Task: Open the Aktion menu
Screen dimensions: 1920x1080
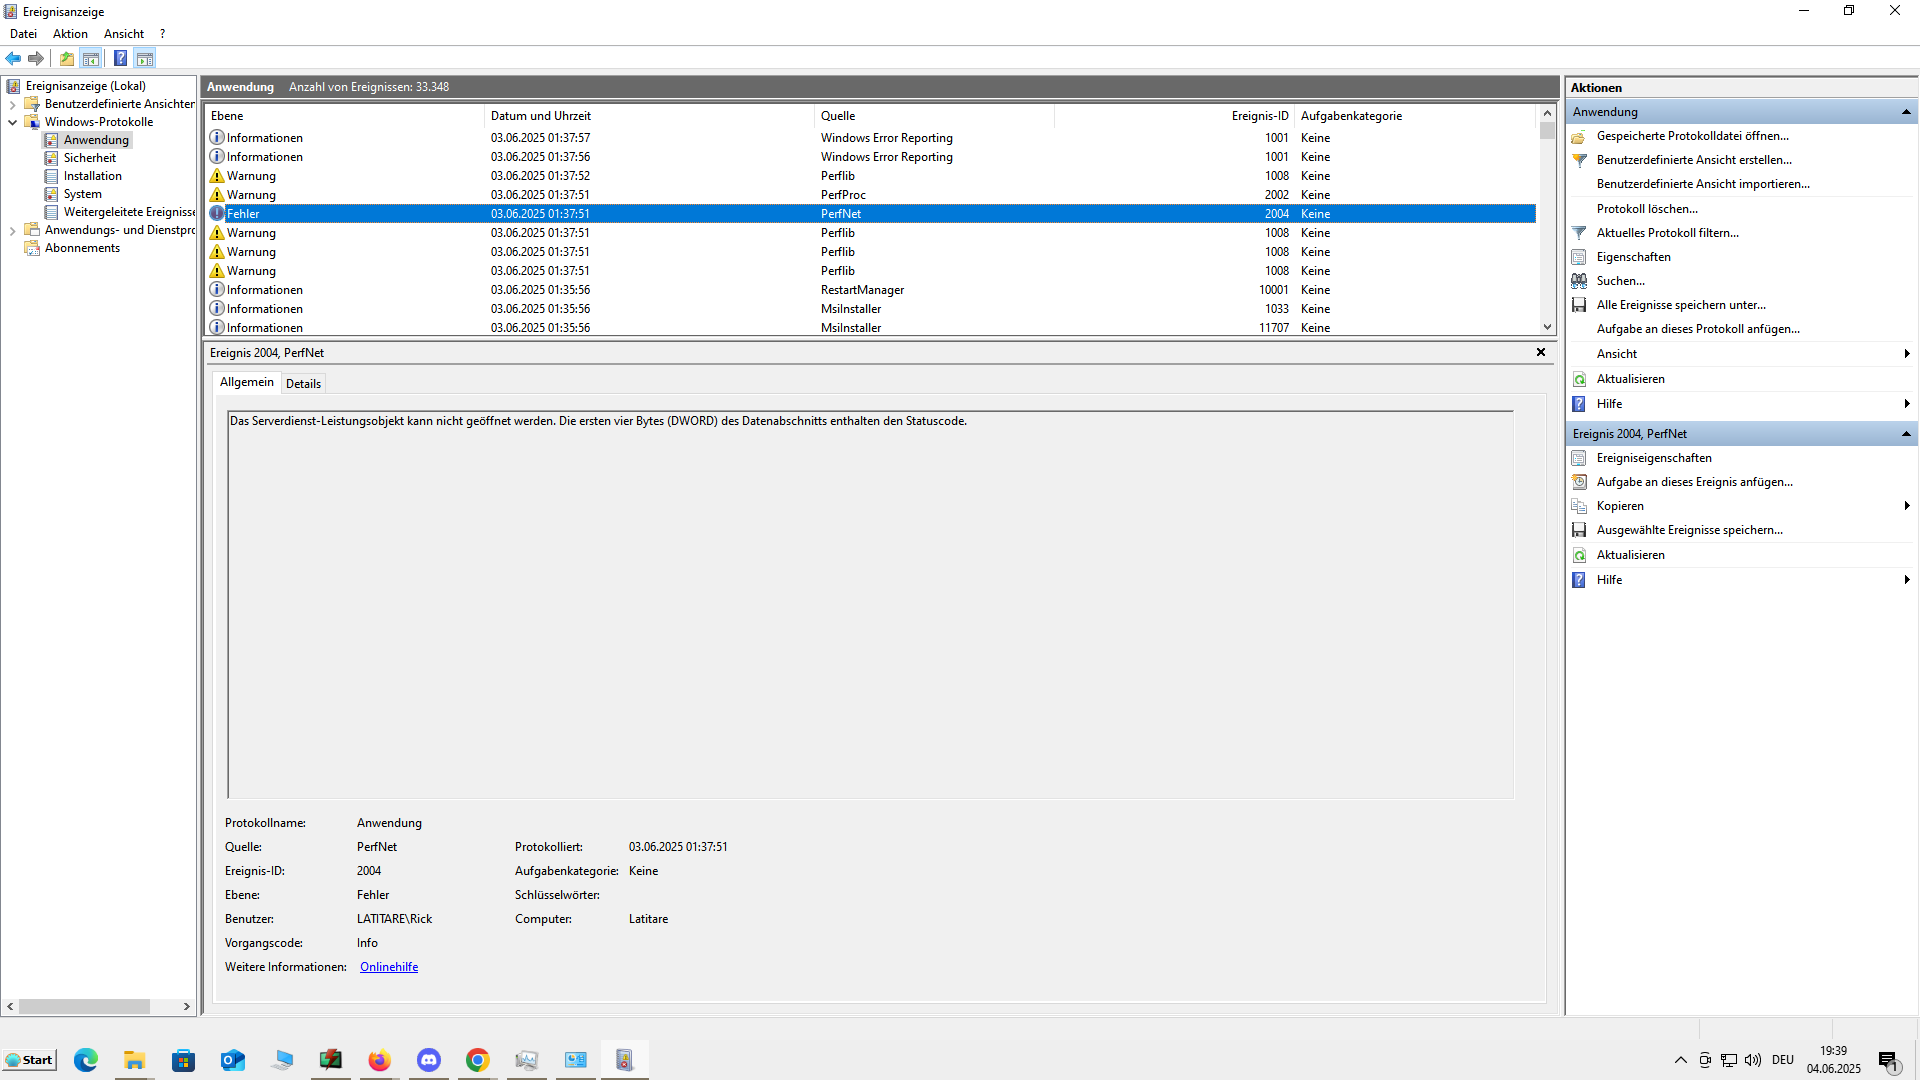Action: [70, 33]
